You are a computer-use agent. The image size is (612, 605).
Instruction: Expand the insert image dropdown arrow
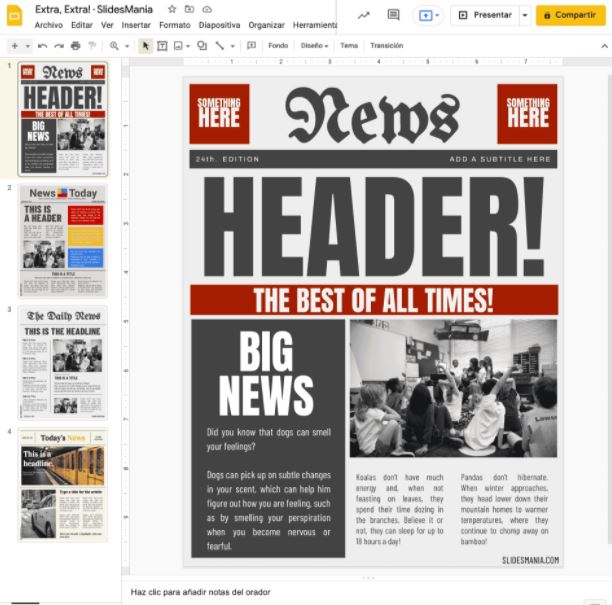pyautogui.click(x=188, y=46)
